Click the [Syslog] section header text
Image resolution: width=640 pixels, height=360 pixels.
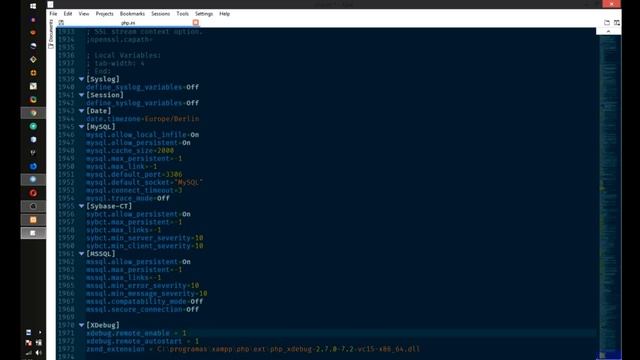(103, 79)
